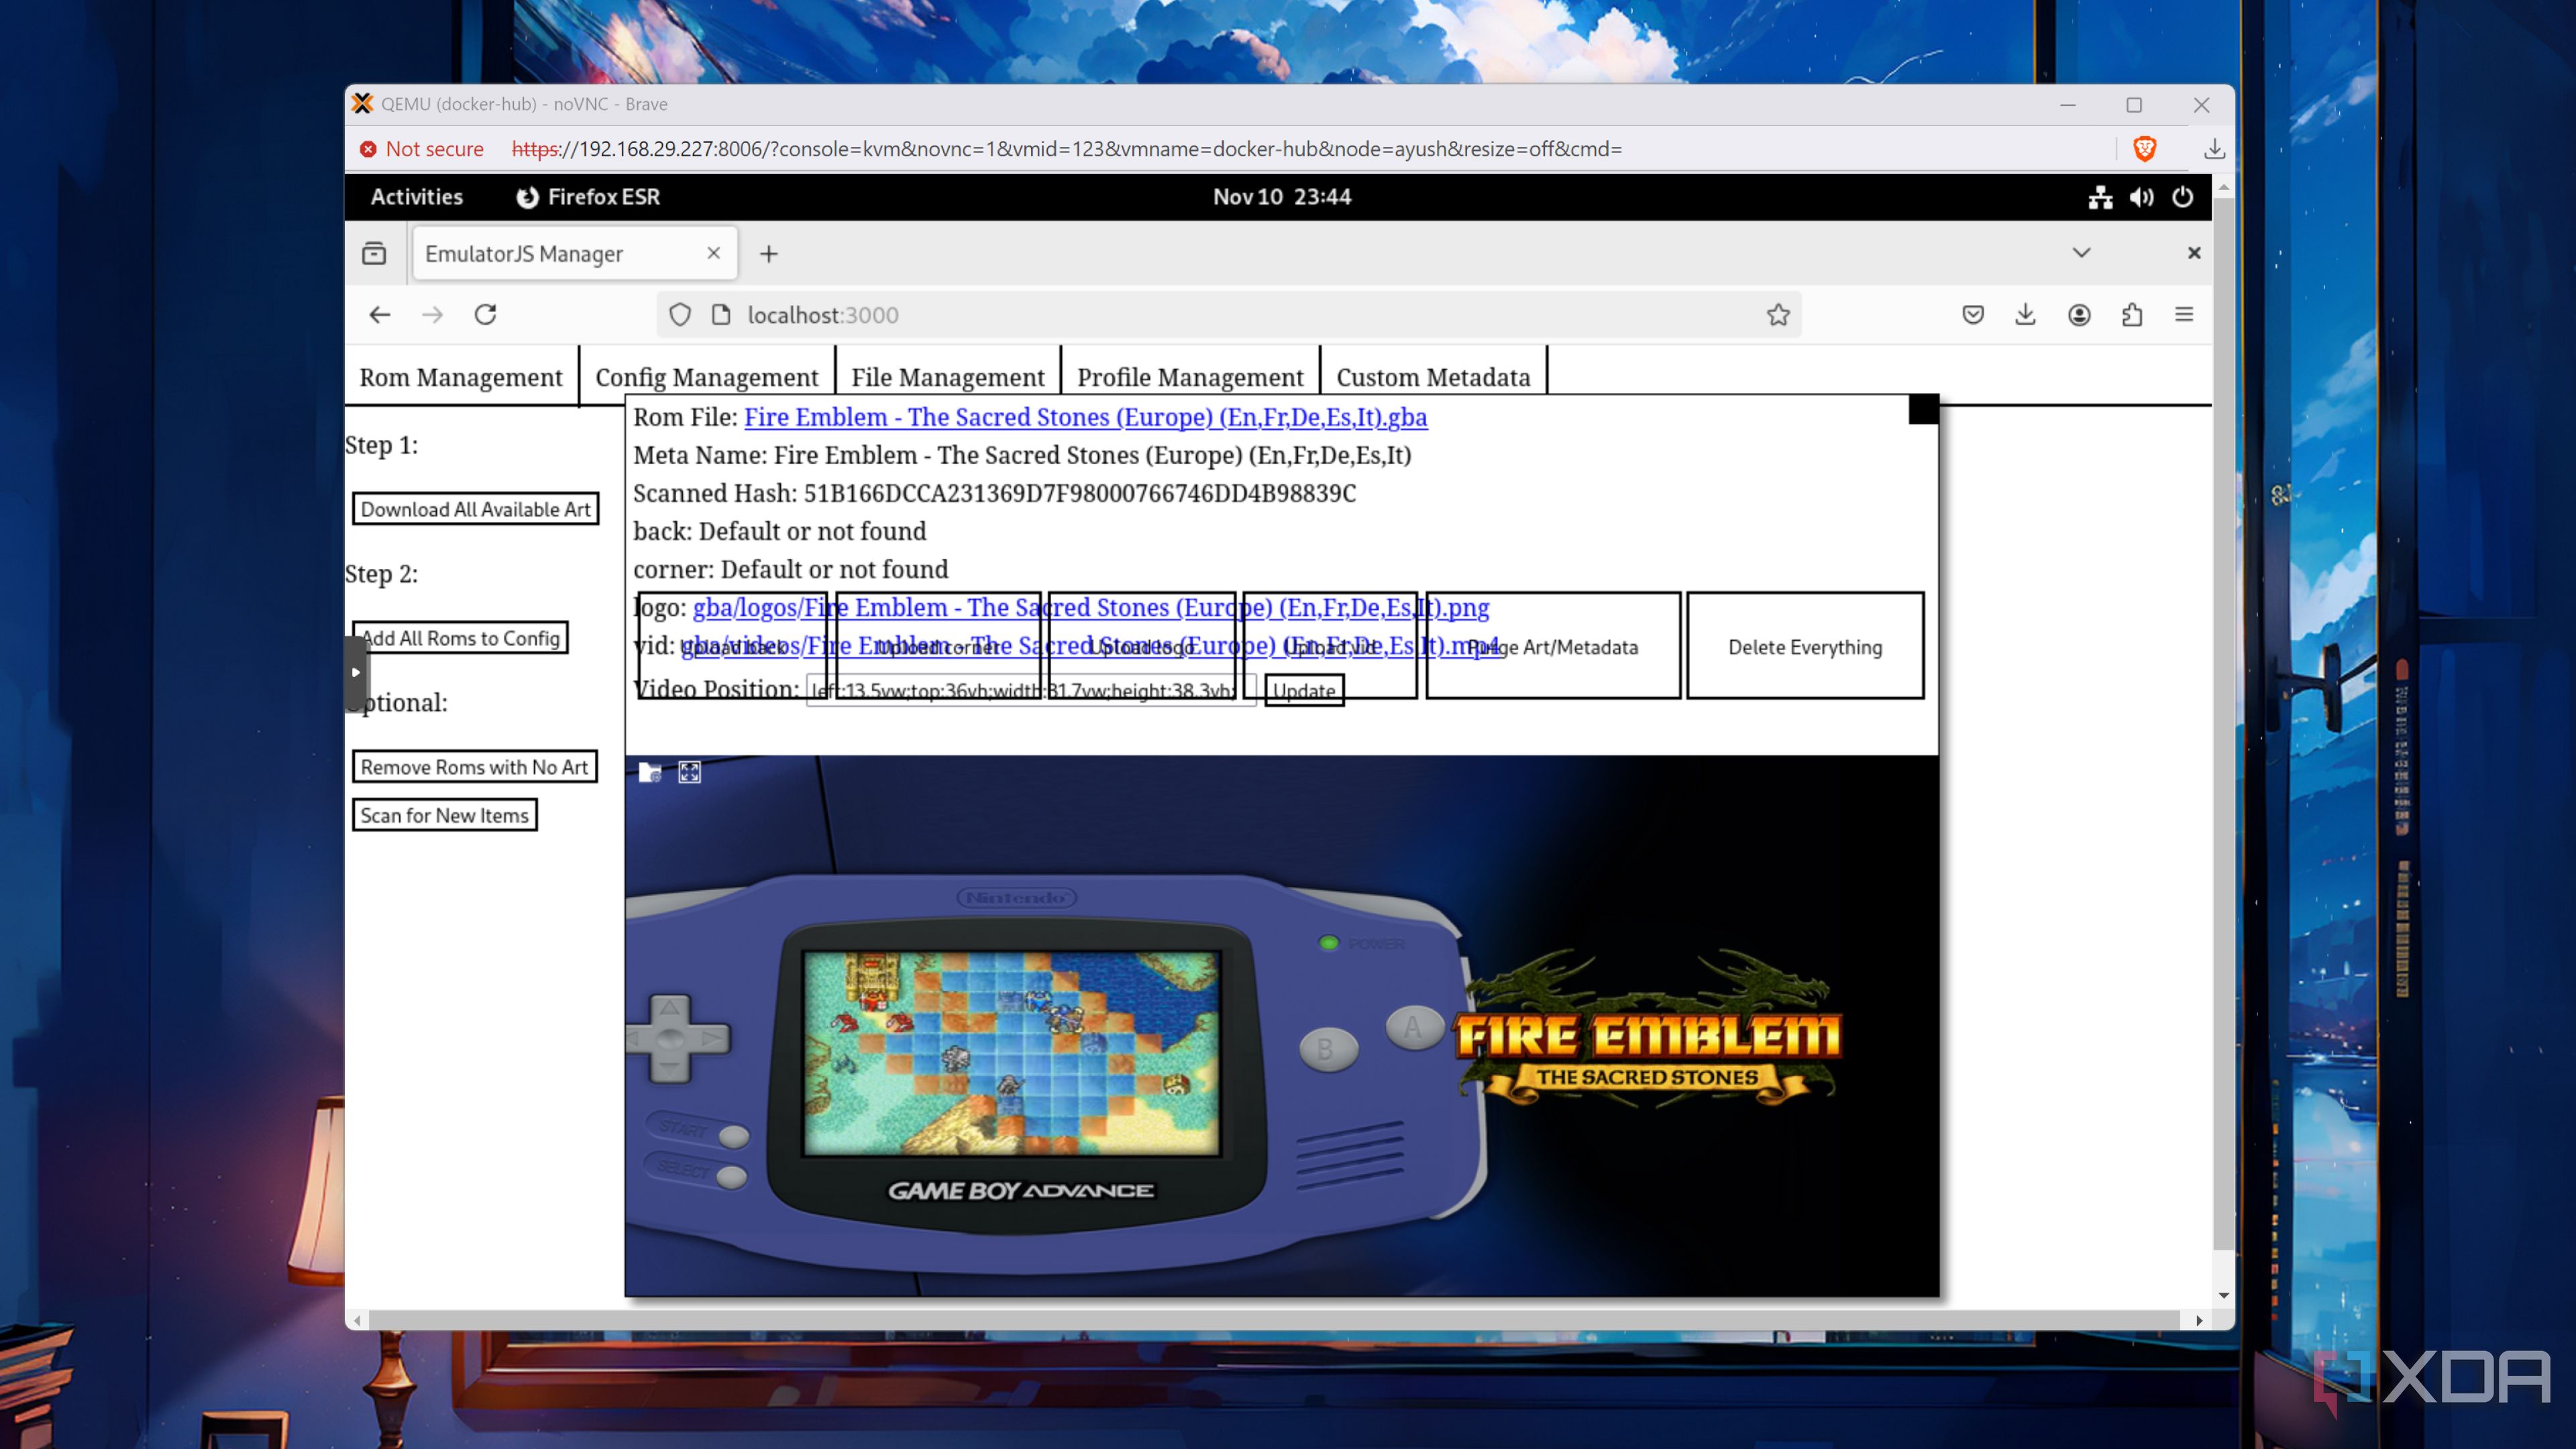Image resolution: width=2576 pixels, height=1449 pixels.
Task: Open the Brave downloads icon
Action: tap(2214, 149)
